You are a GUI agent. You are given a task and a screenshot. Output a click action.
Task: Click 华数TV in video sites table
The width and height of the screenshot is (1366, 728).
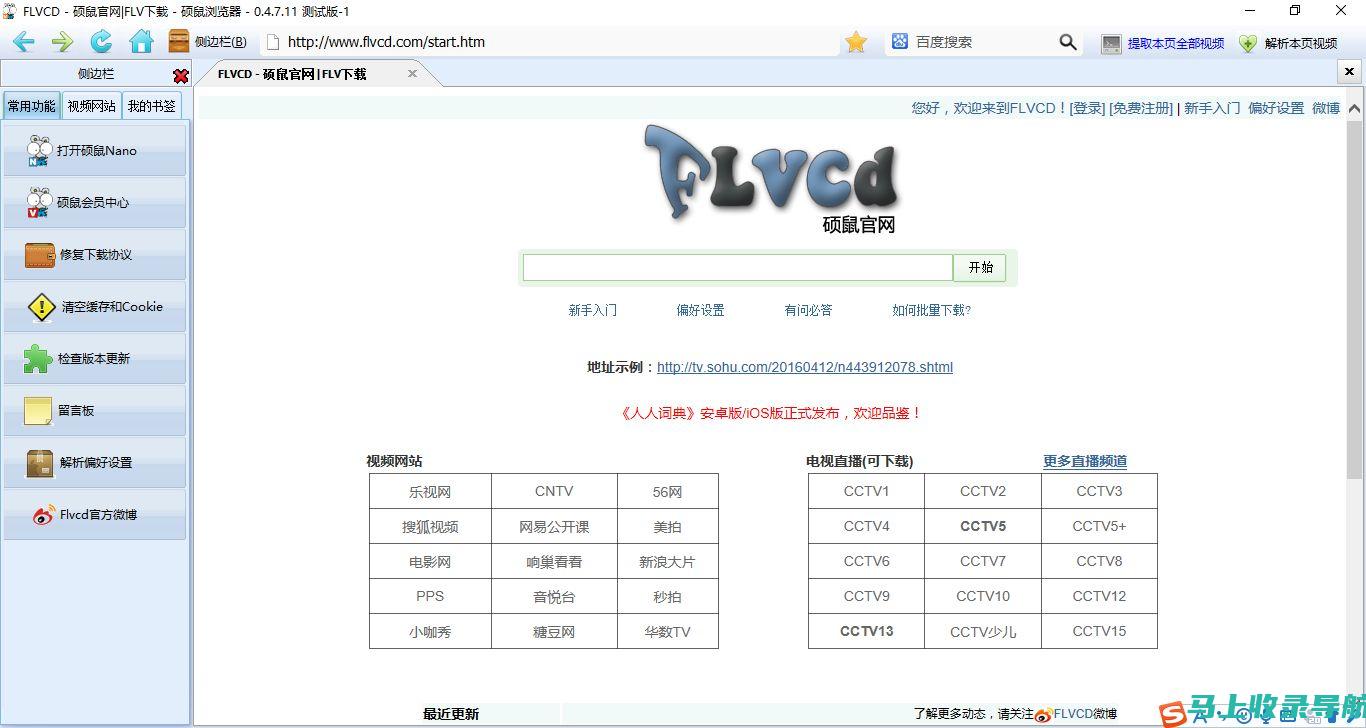click(x=667, y=631)
